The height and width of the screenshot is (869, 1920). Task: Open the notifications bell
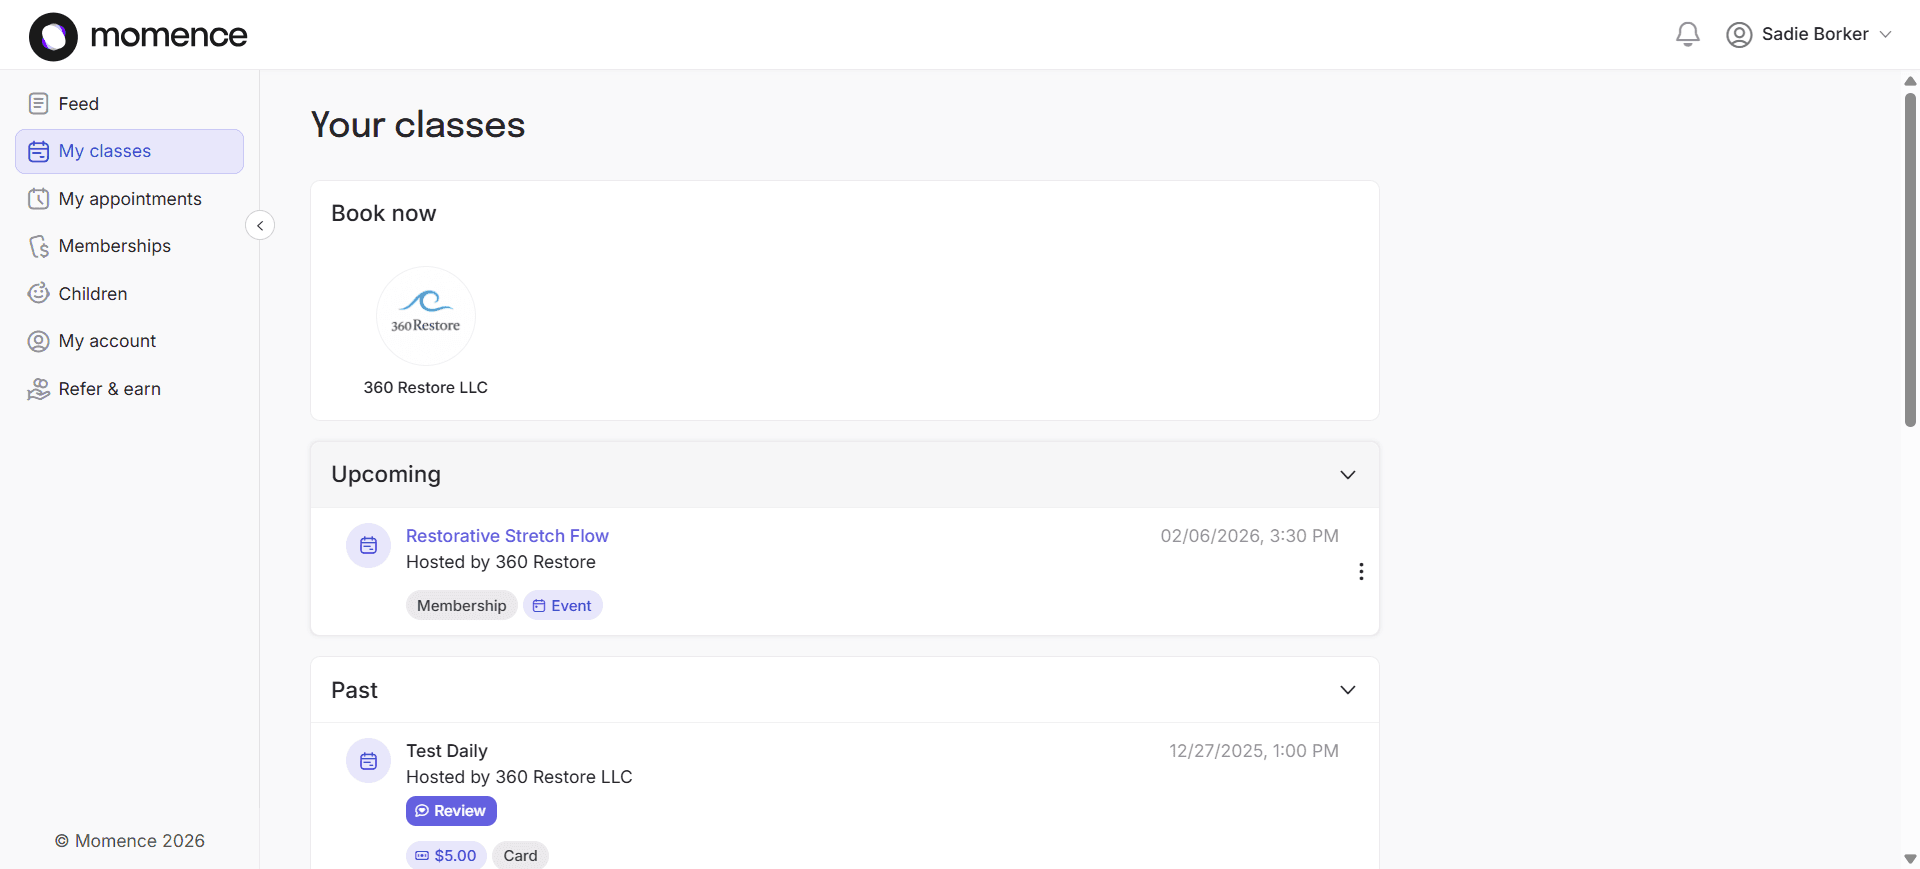tap(1688, 34)
